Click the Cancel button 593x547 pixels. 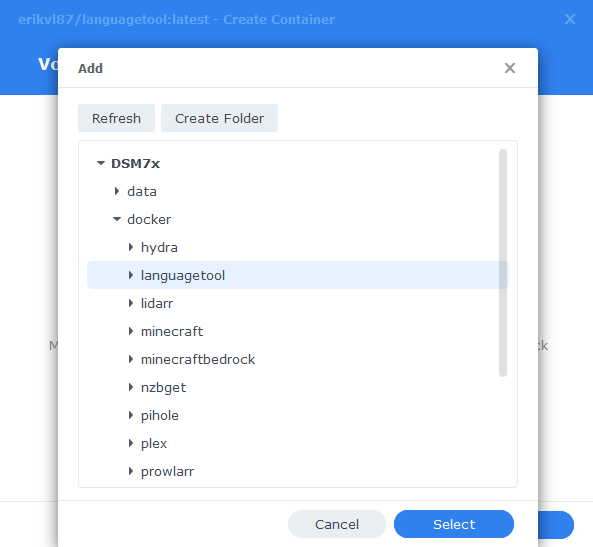coord(337,524)
